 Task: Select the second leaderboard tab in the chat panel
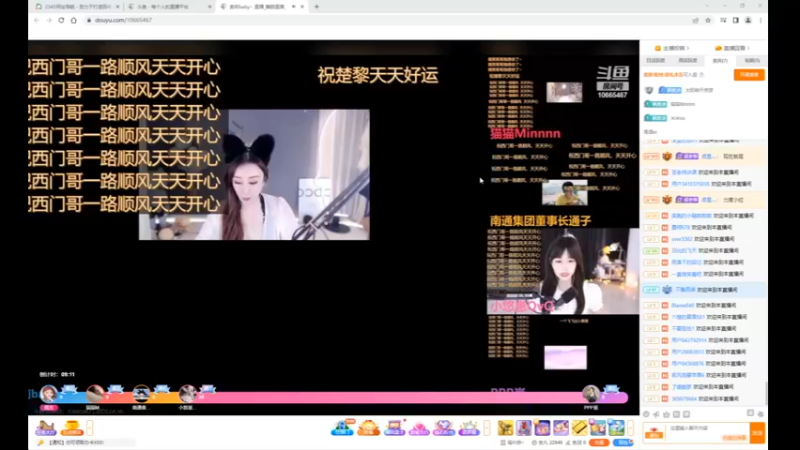click(x=687, y=60)
